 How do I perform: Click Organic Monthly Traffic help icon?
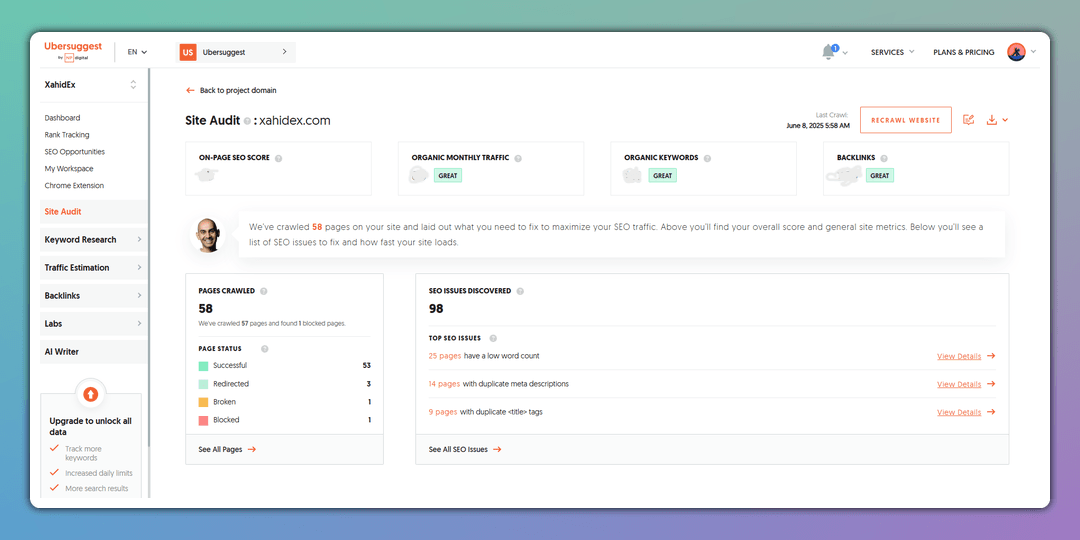click(x=518, y=158)
